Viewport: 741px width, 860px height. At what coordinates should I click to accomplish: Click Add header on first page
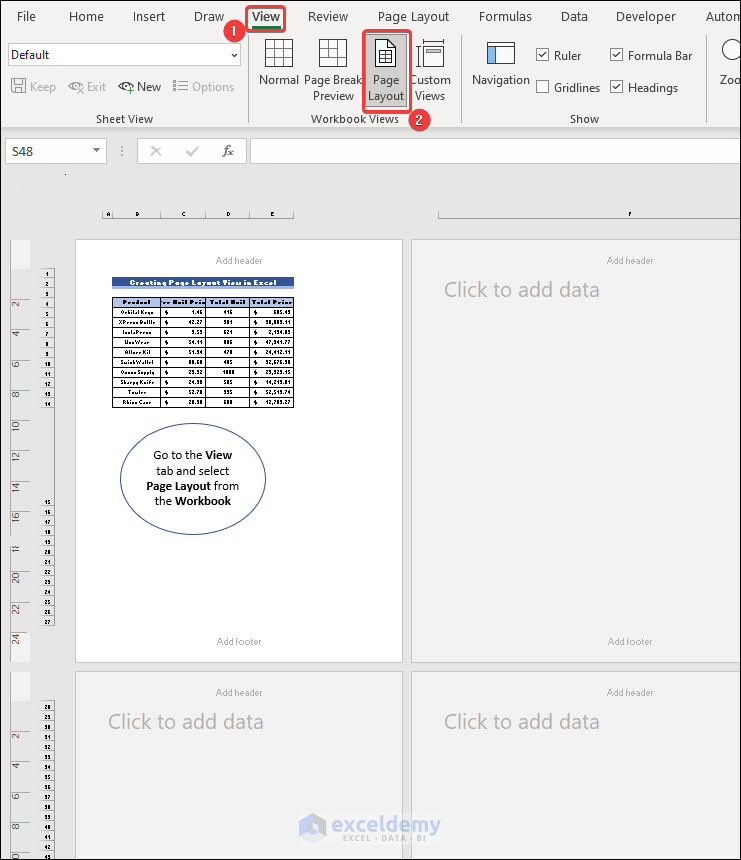pyautogui.click(x=239, y=261)
